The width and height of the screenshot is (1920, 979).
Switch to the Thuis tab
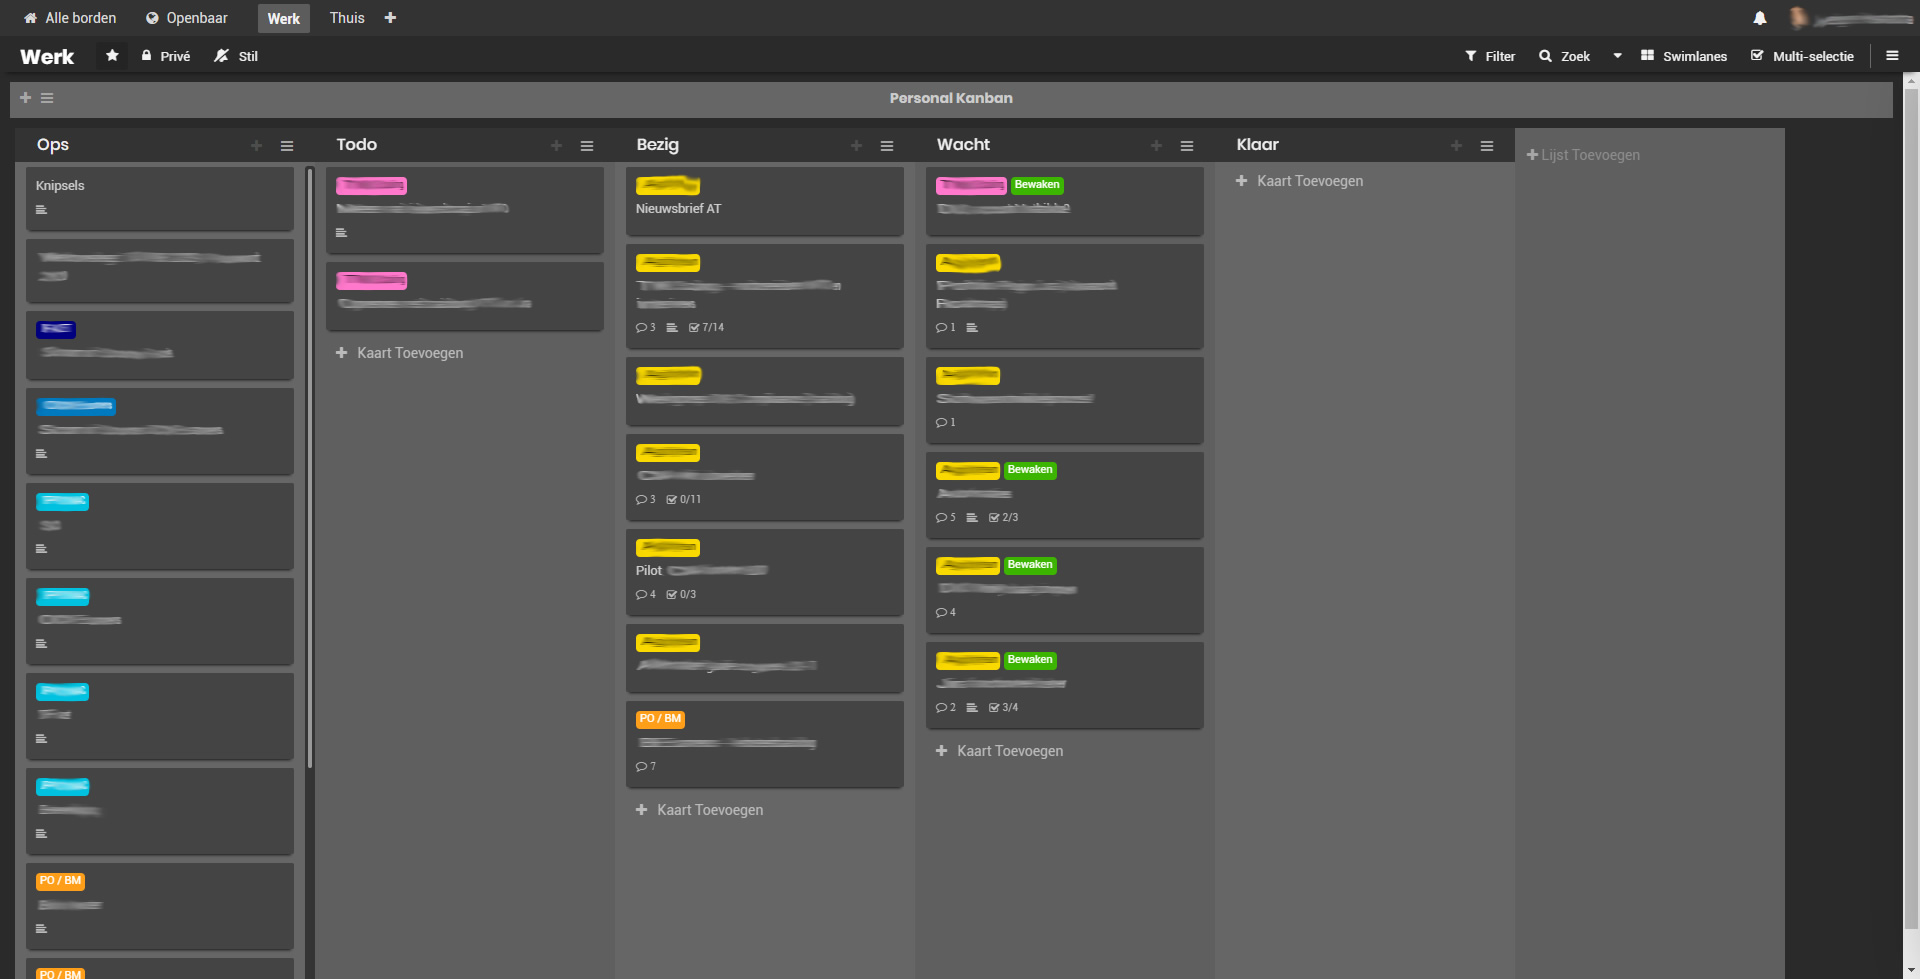346,17
